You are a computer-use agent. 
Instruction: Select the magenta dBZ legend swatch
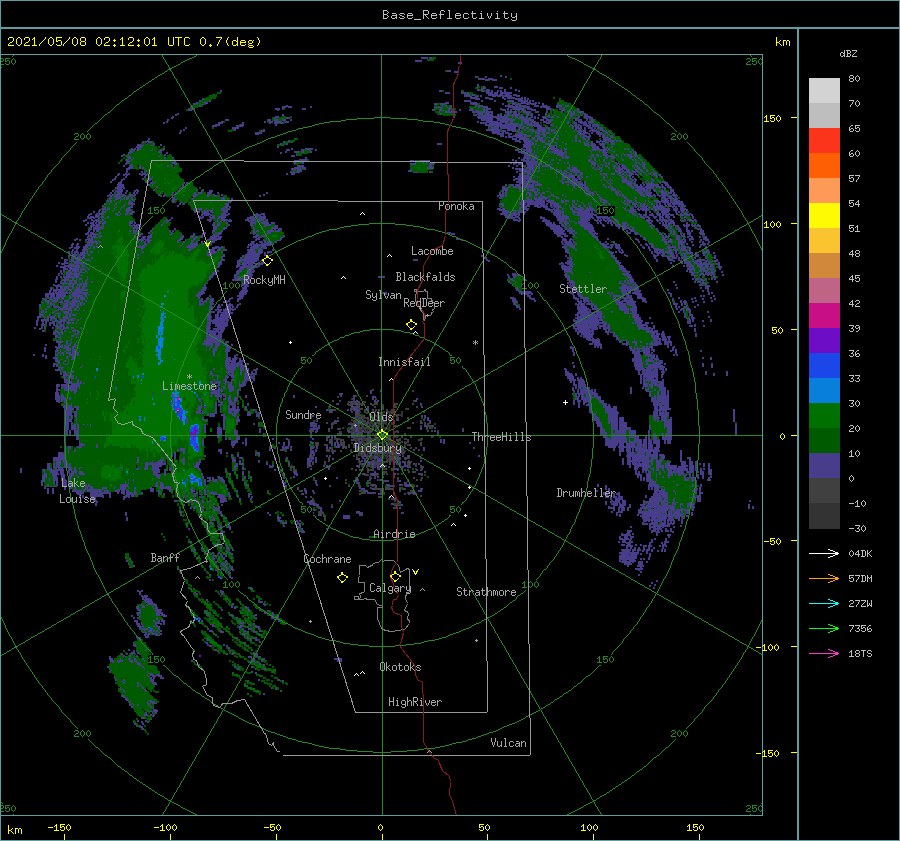pos(824,316)
